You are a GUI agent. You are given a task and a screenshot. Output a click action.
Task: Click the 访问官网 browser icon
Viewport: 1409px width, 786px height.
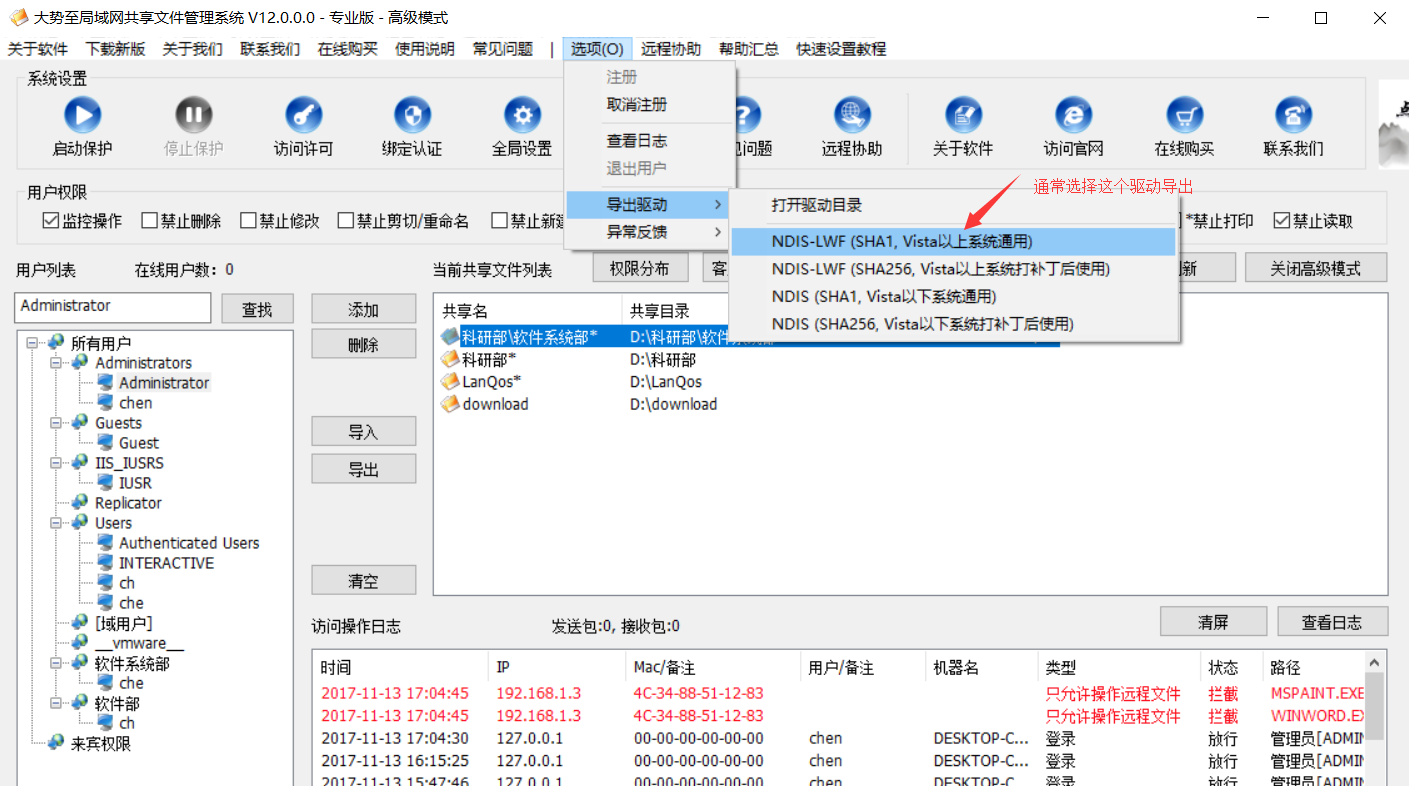click(1073, 116)
